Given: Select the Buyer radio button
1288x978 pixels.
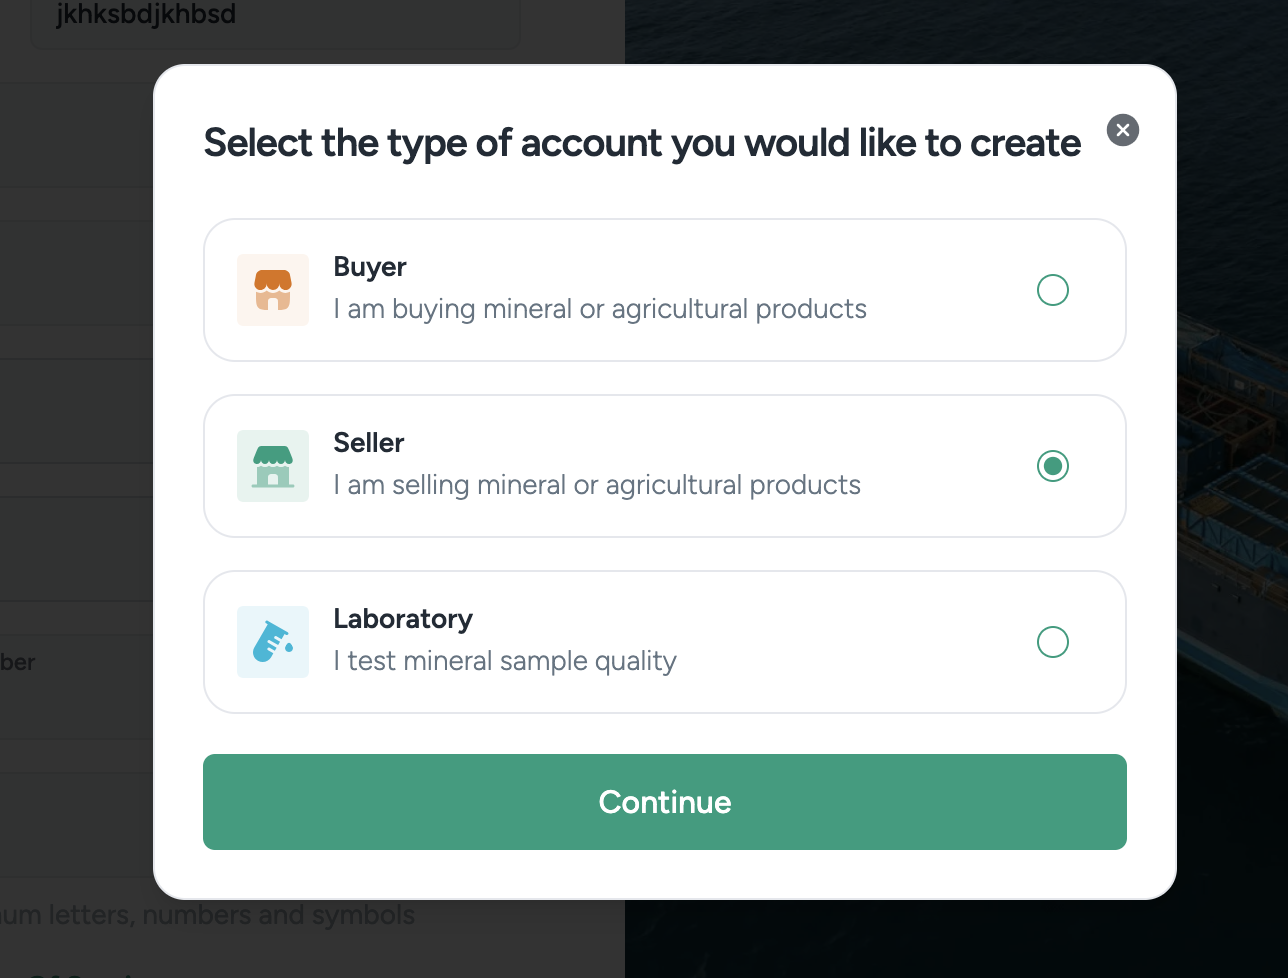Looking at the screenshot, I should 1053,290.
